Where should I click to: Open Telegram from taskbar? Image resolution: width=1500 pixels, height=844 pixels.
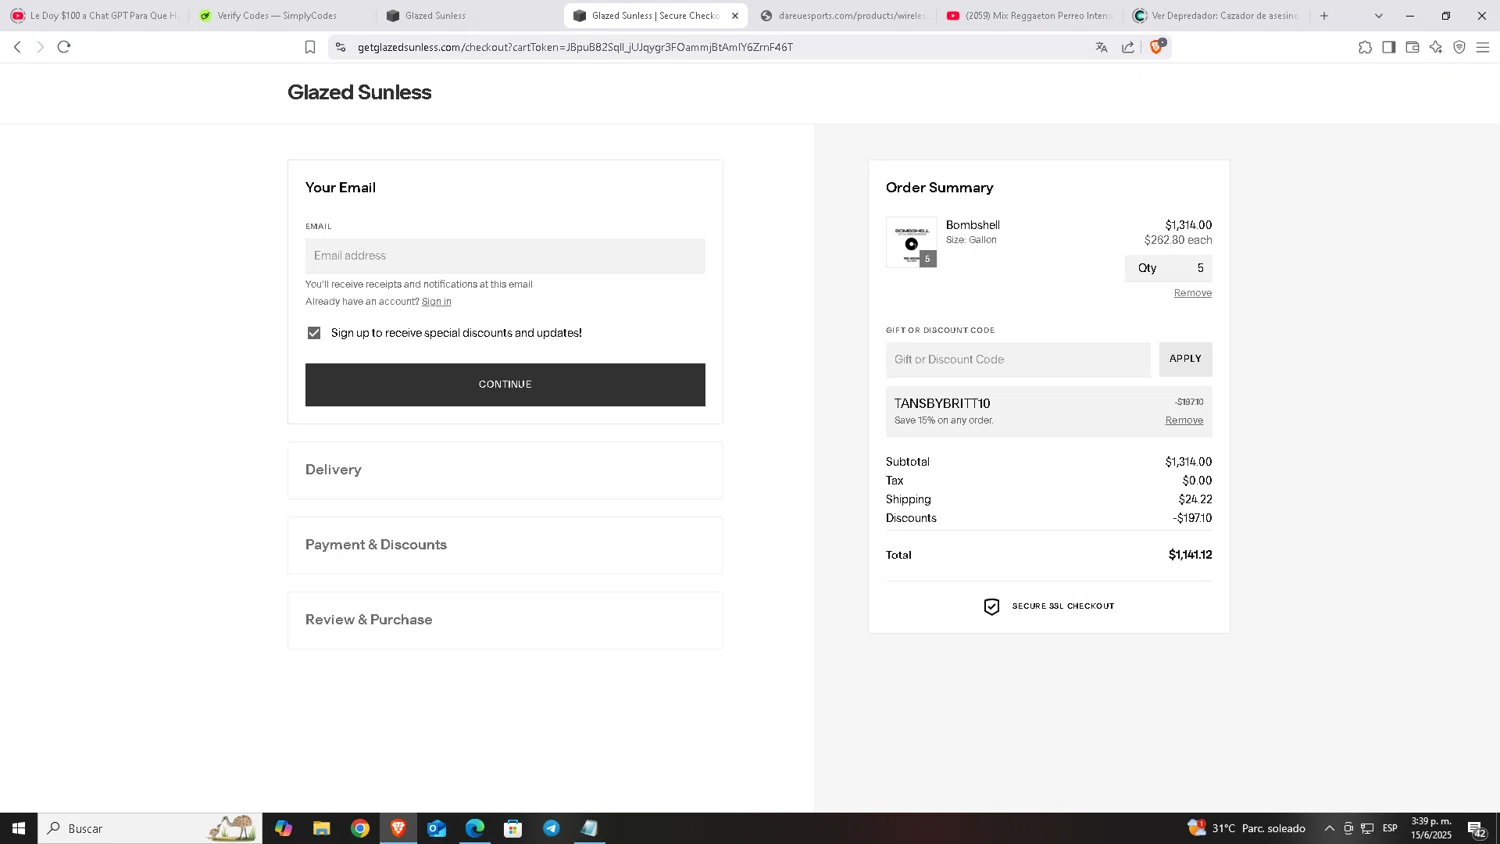click(x=551, y=828)
